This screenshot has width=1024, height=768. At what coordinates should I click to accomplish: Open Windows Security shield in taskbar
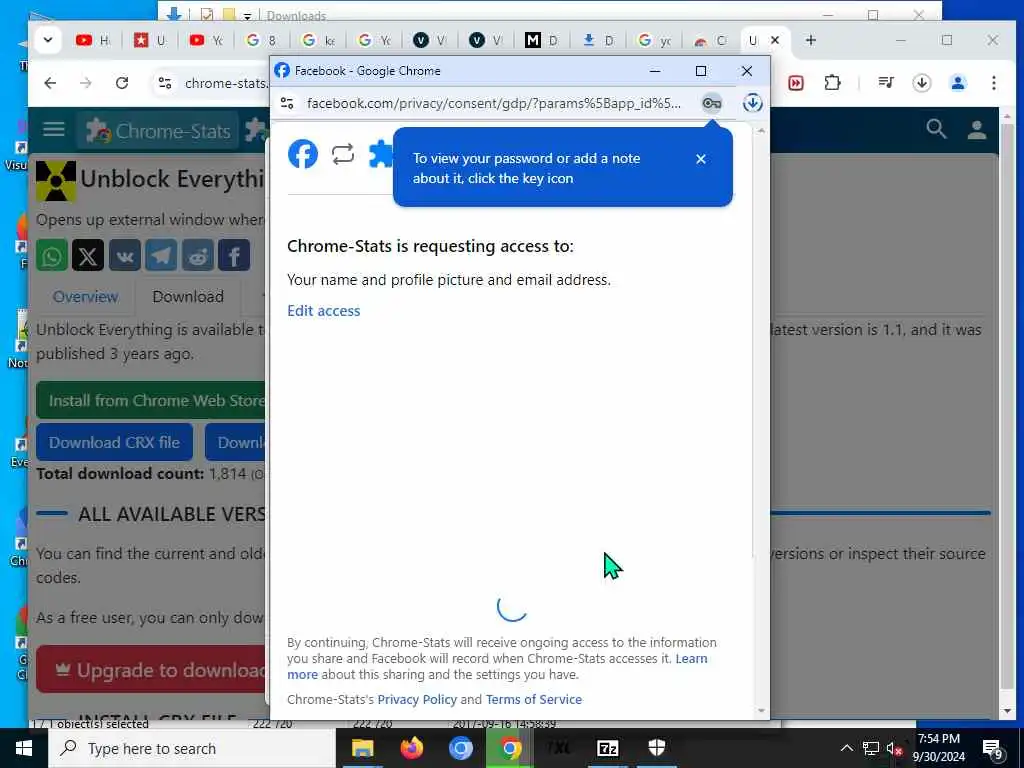pos(656,748)
